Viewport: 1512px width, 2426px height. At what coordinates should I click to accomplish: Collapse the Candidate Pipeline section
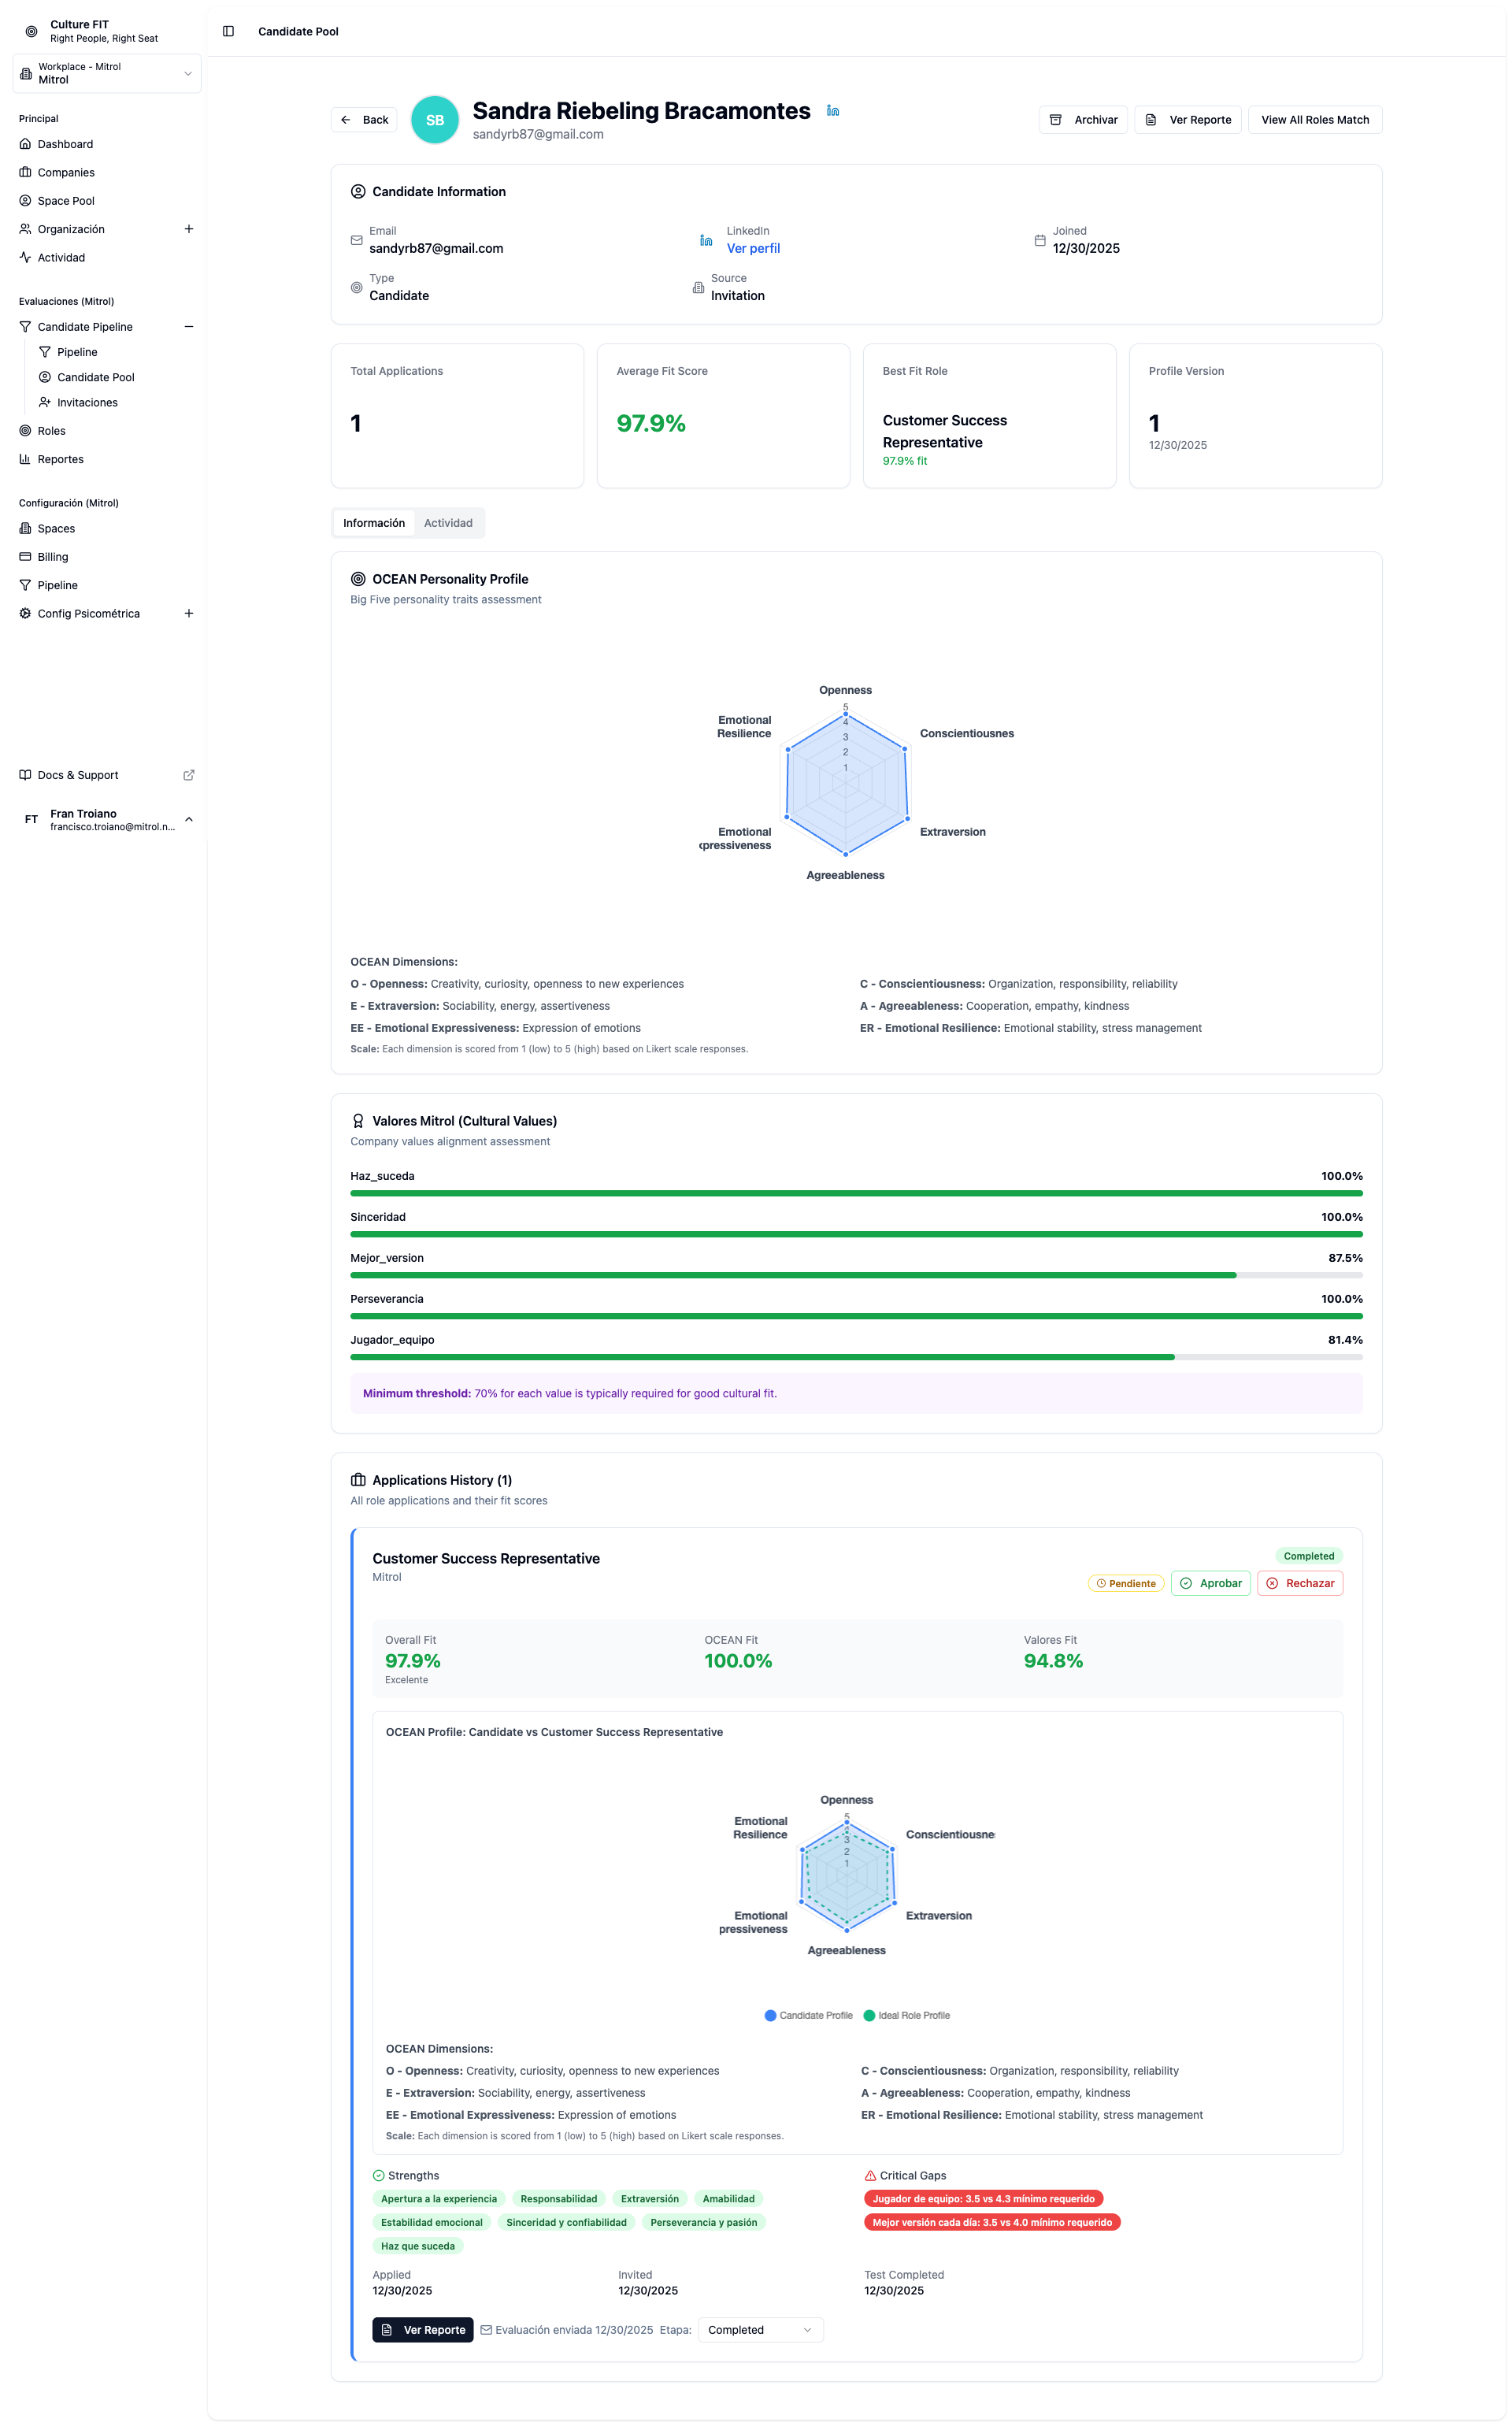click(x=189, y=327)
